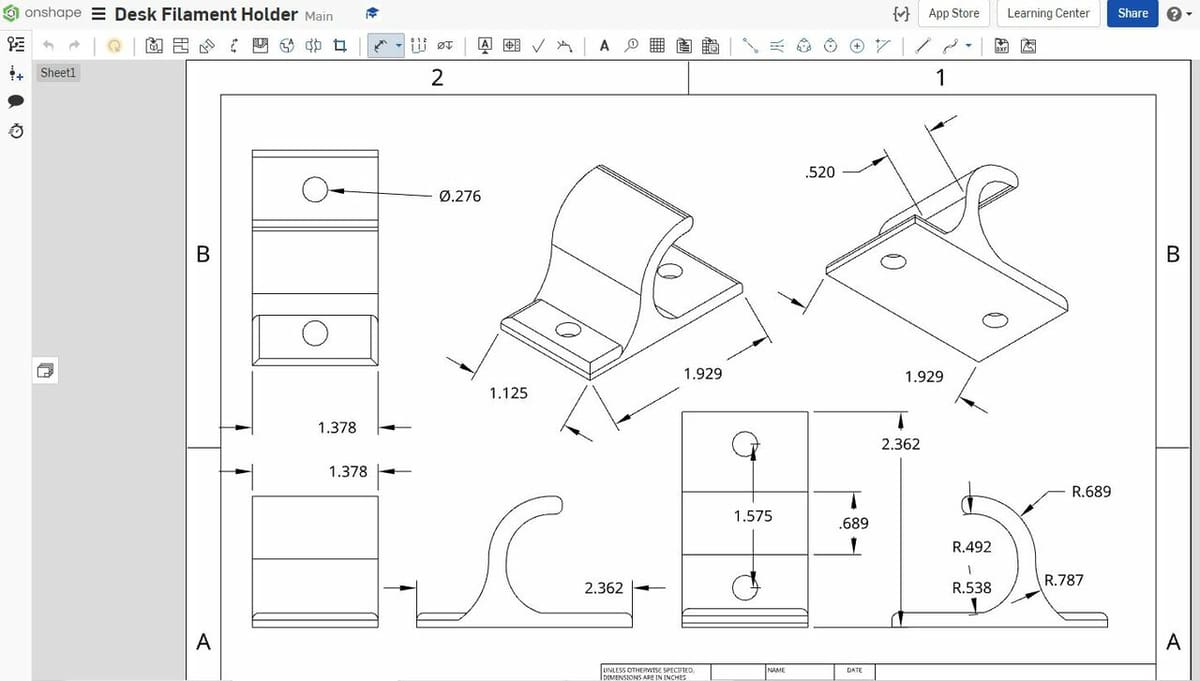The image size is (1200, 681).
Task: Select the R.689 radius dimension
Action: pos(1091,491)
